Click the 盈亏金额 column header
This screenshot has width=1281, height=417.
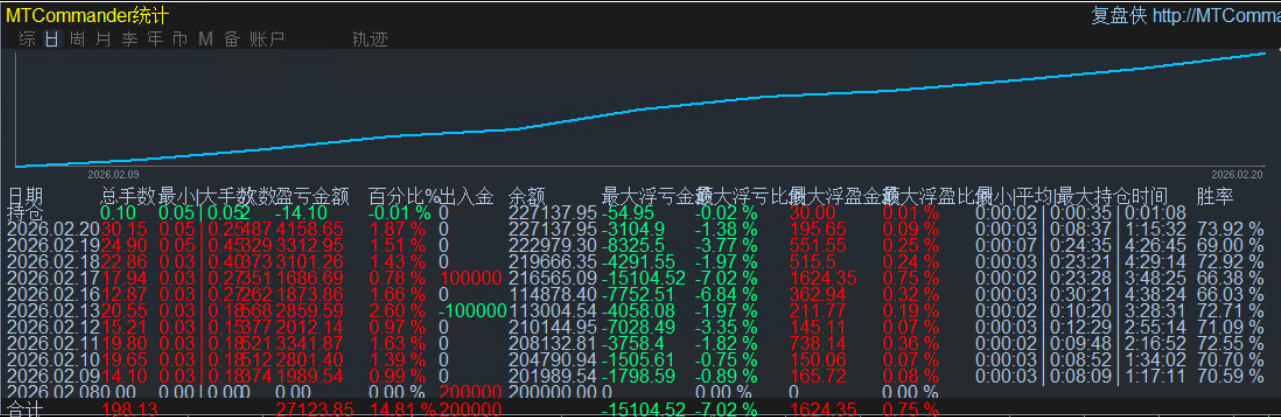pyautogui.click(x=313, y=196)
